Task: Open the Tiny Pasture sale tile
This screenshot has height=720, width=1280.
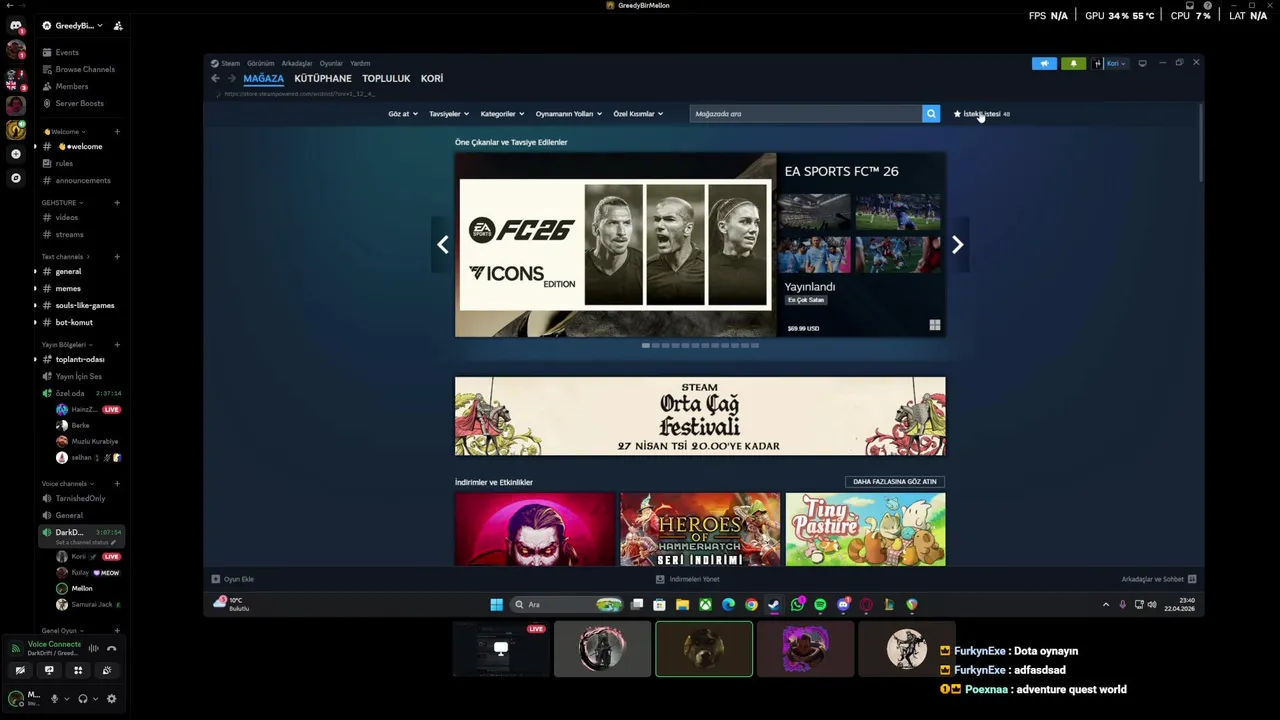Action: pos(865,528)
